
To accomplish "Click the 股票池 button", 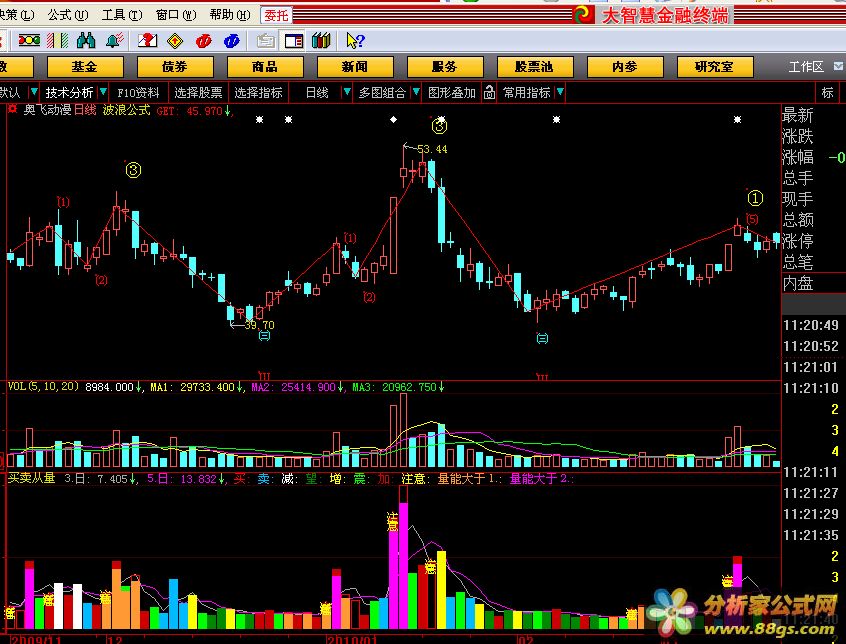I will [534, 67].
